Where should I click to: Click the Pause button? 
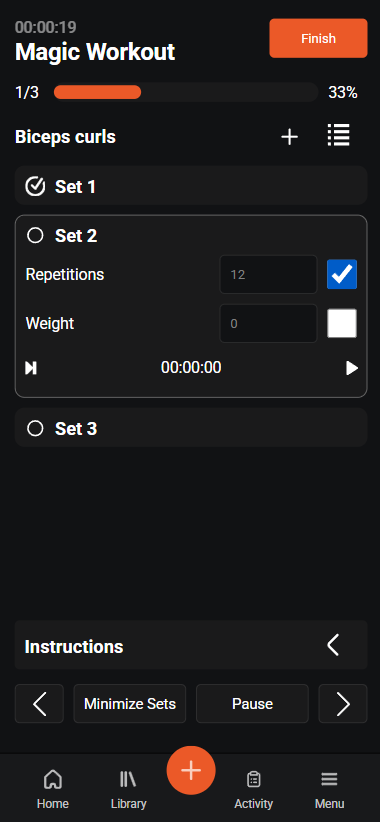coord(252,704)
